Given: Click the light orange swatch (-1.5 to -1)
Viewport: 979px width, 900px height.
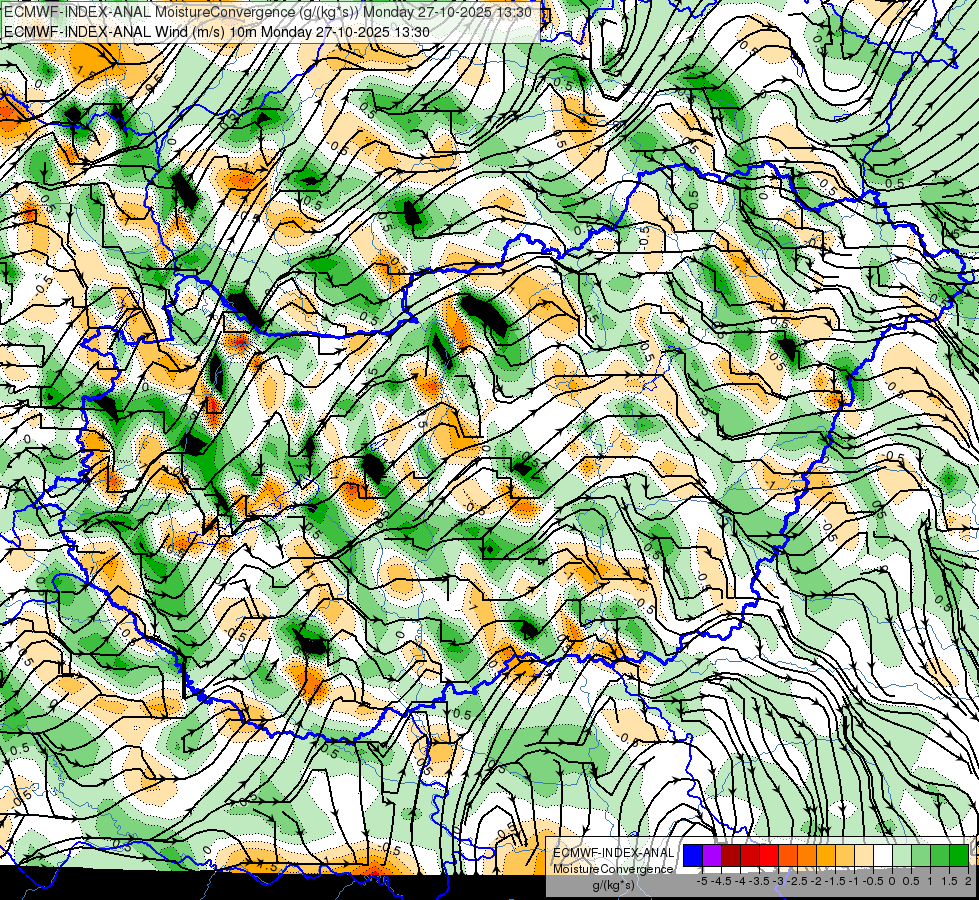Looking at the screenshot, I should (845, 855).
